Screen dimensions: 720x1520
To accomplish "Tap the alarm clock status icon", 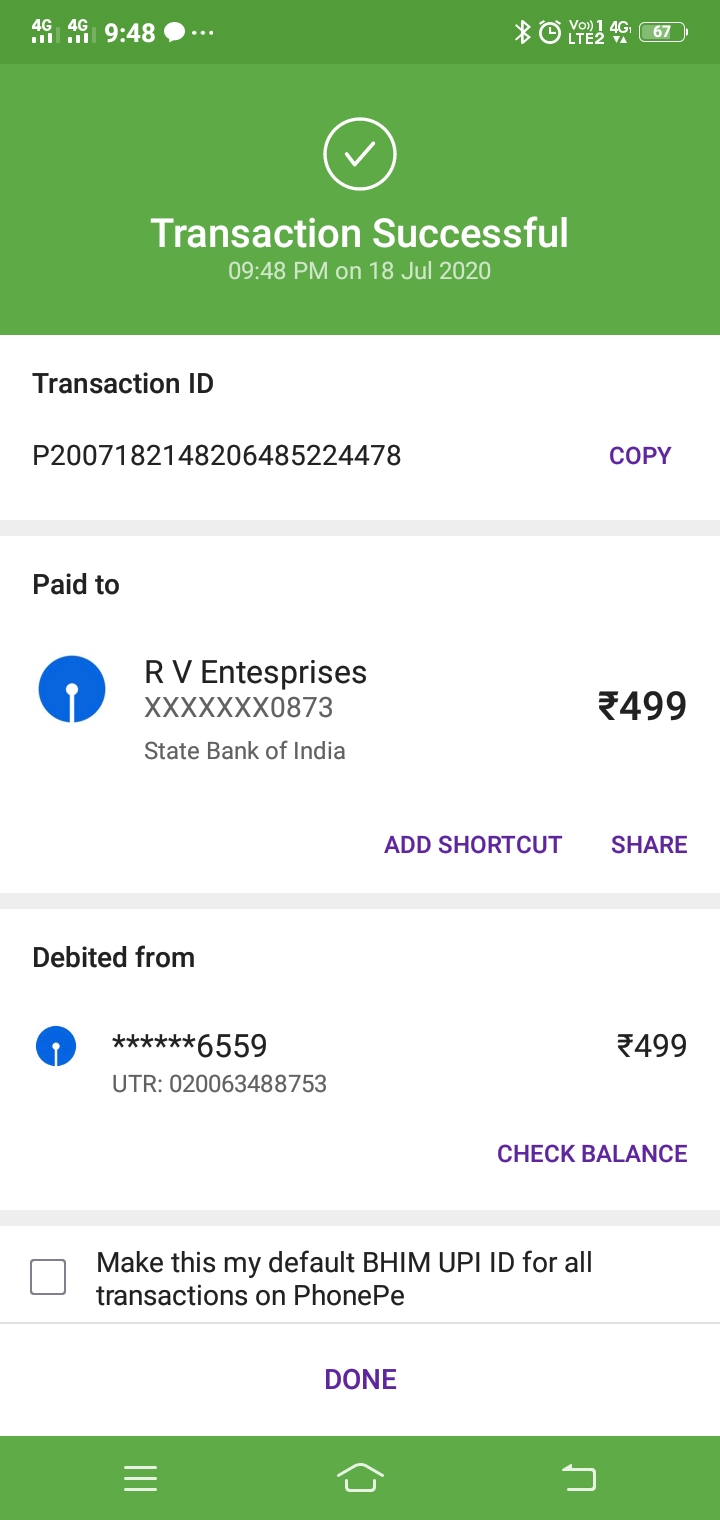I will point(550,32).
